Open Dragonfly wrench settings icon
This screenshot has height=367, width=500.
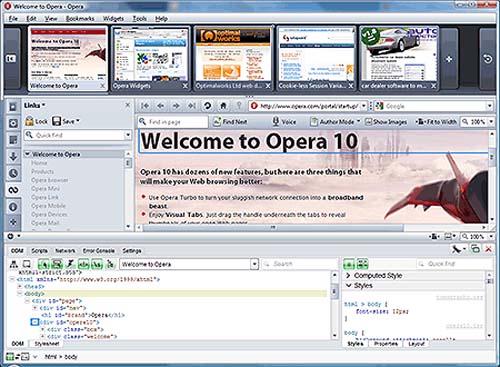pos(458,249)
